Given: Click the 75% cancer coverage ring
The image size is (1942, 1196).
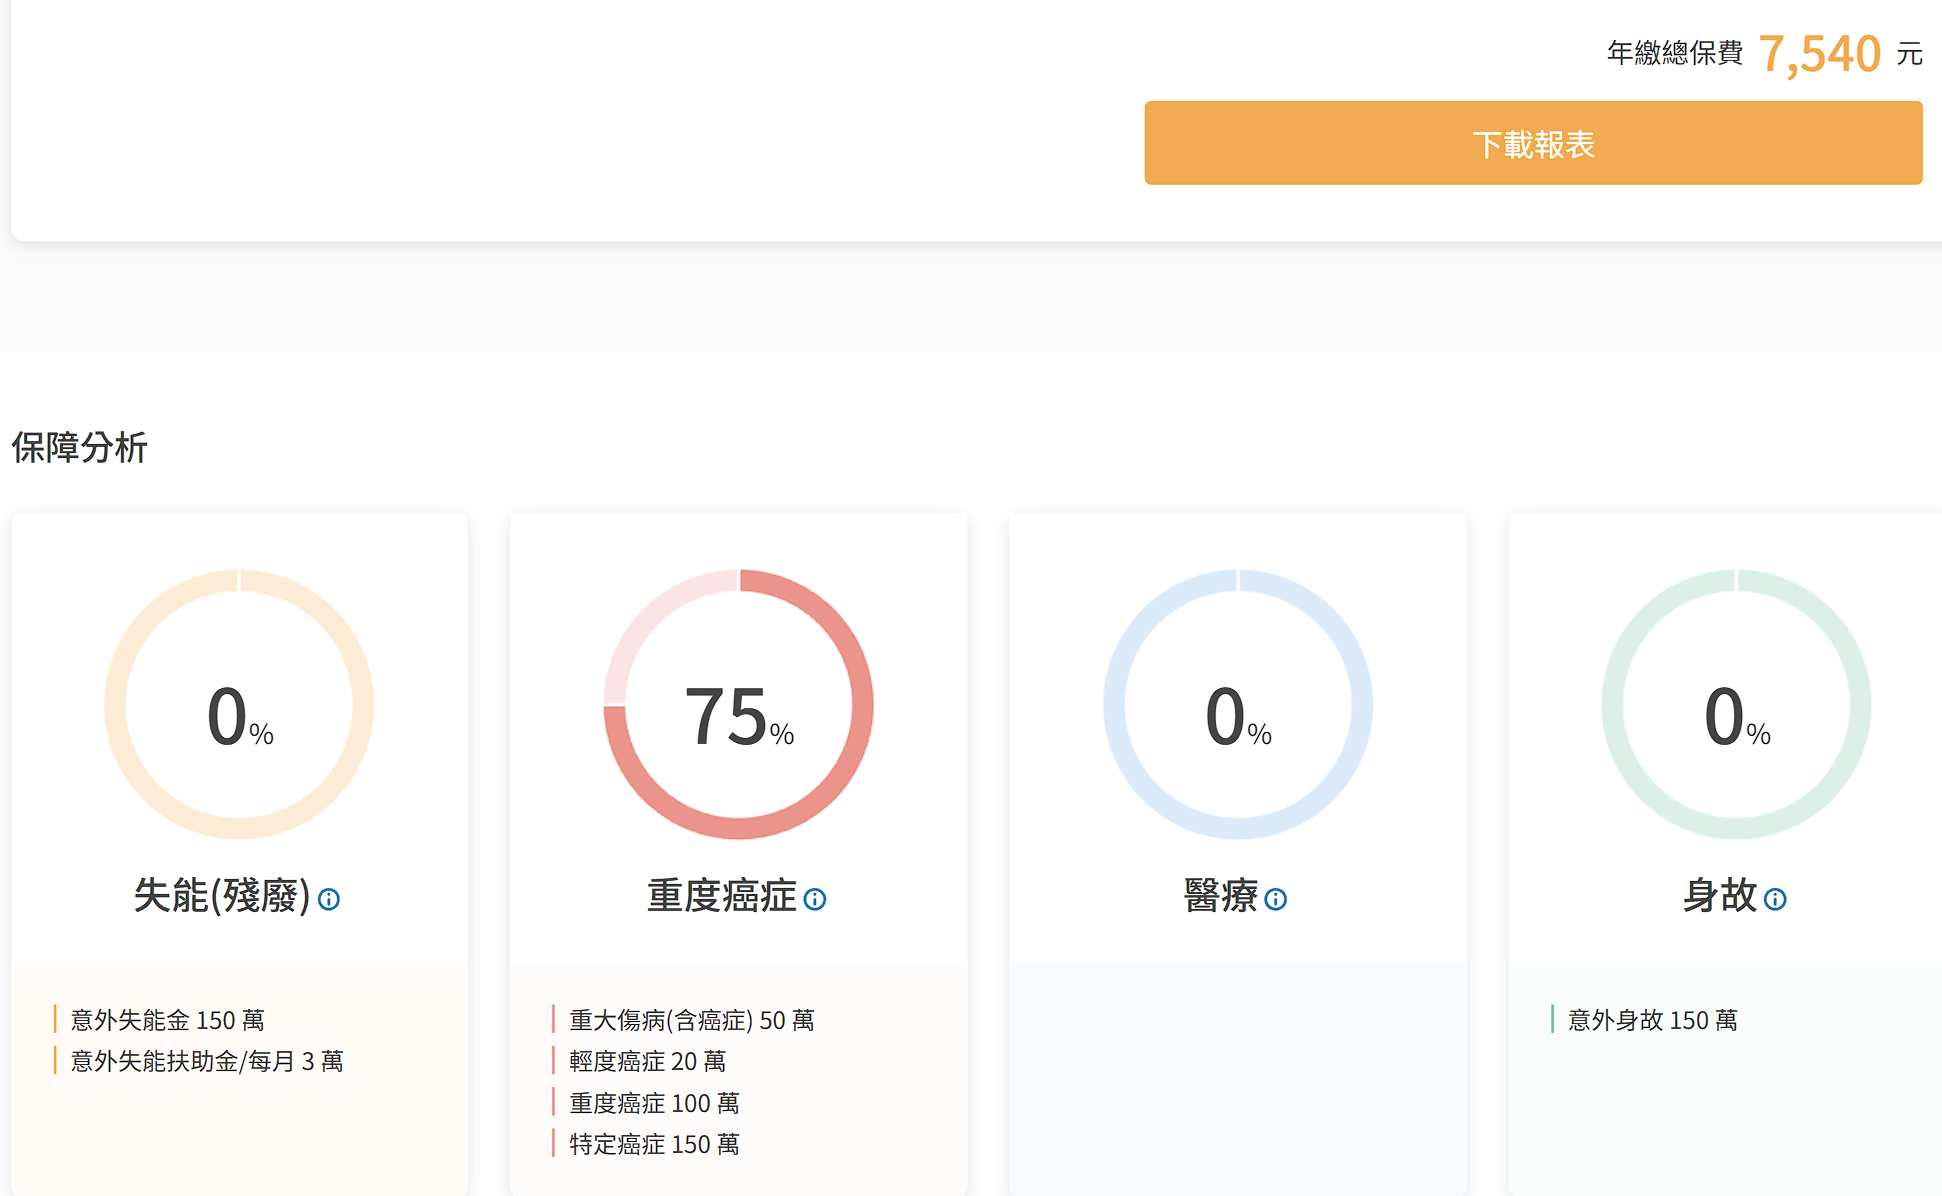Looking at the screenshot, I should point(739,704).
